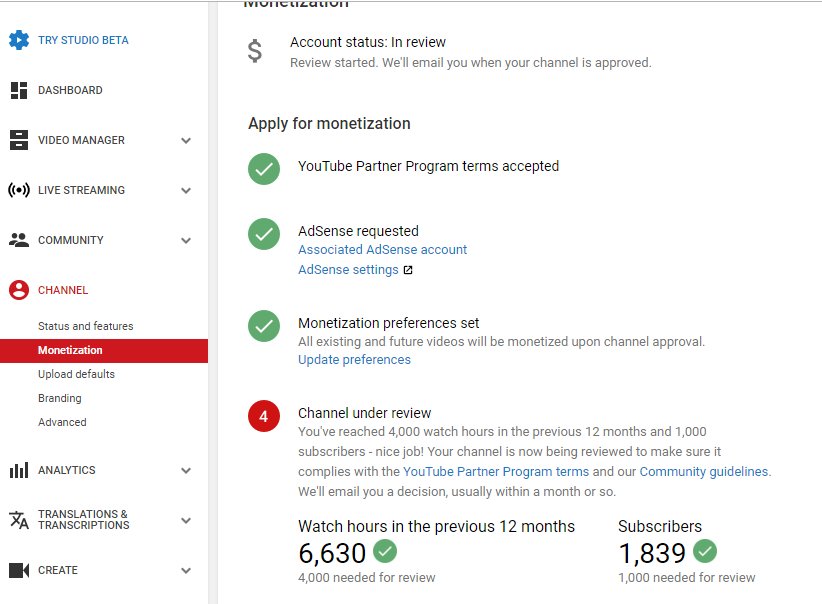Click the checkmark next to 6,630 watch hours

[385, 551]
